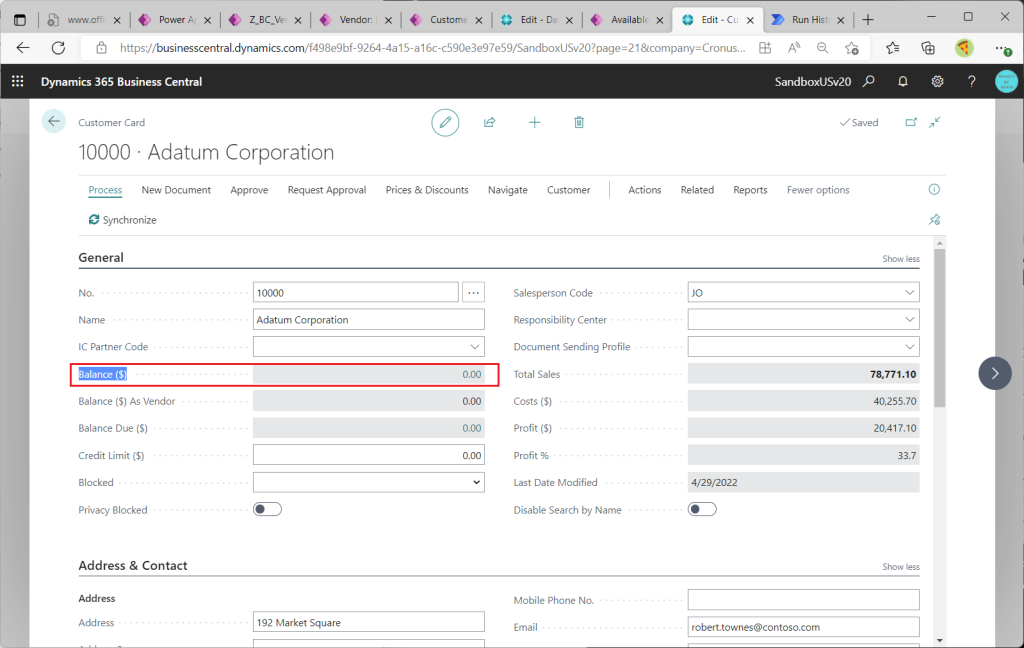
Task: Toggle the Privacy Blocked switch
Action: click(267, 509)
